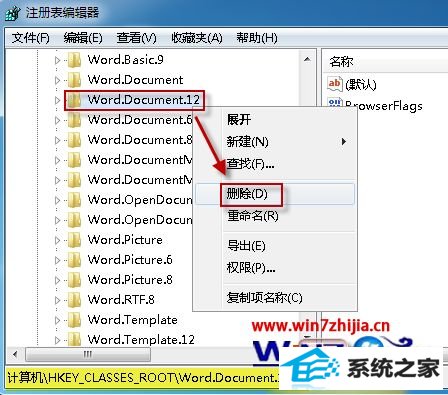The image size is (448, 395).
Task: Click the binary value icon beside BrowserFlags
Action: 335,102
